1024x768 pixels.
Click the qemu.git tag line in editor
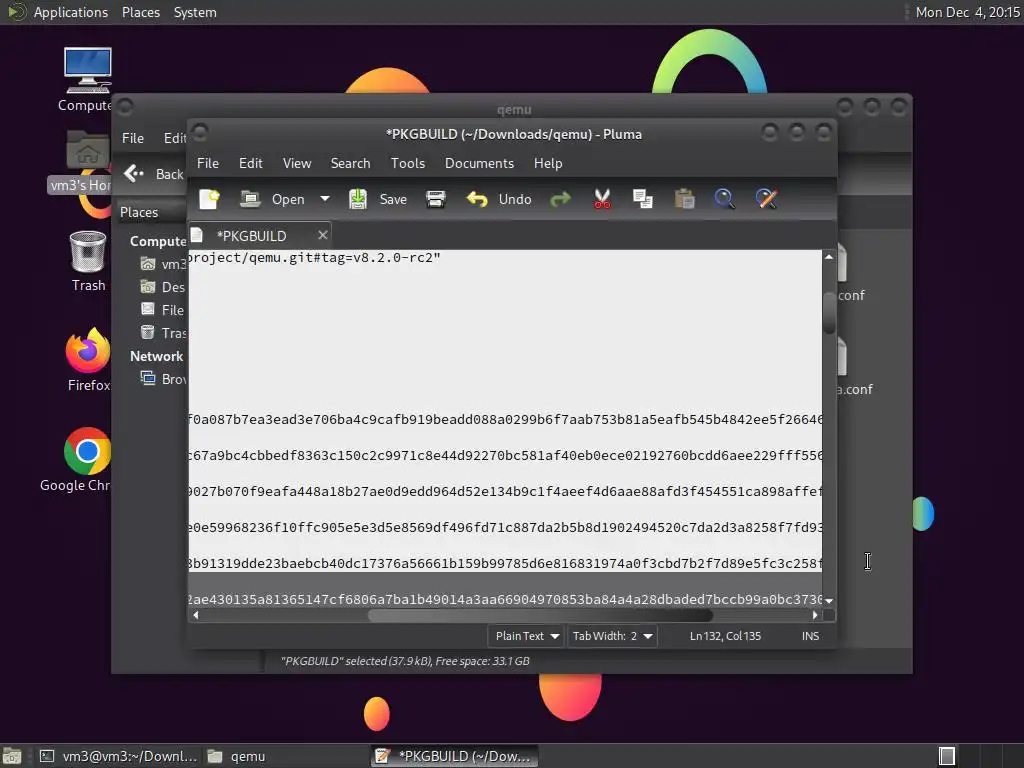[x=314, y=257]
